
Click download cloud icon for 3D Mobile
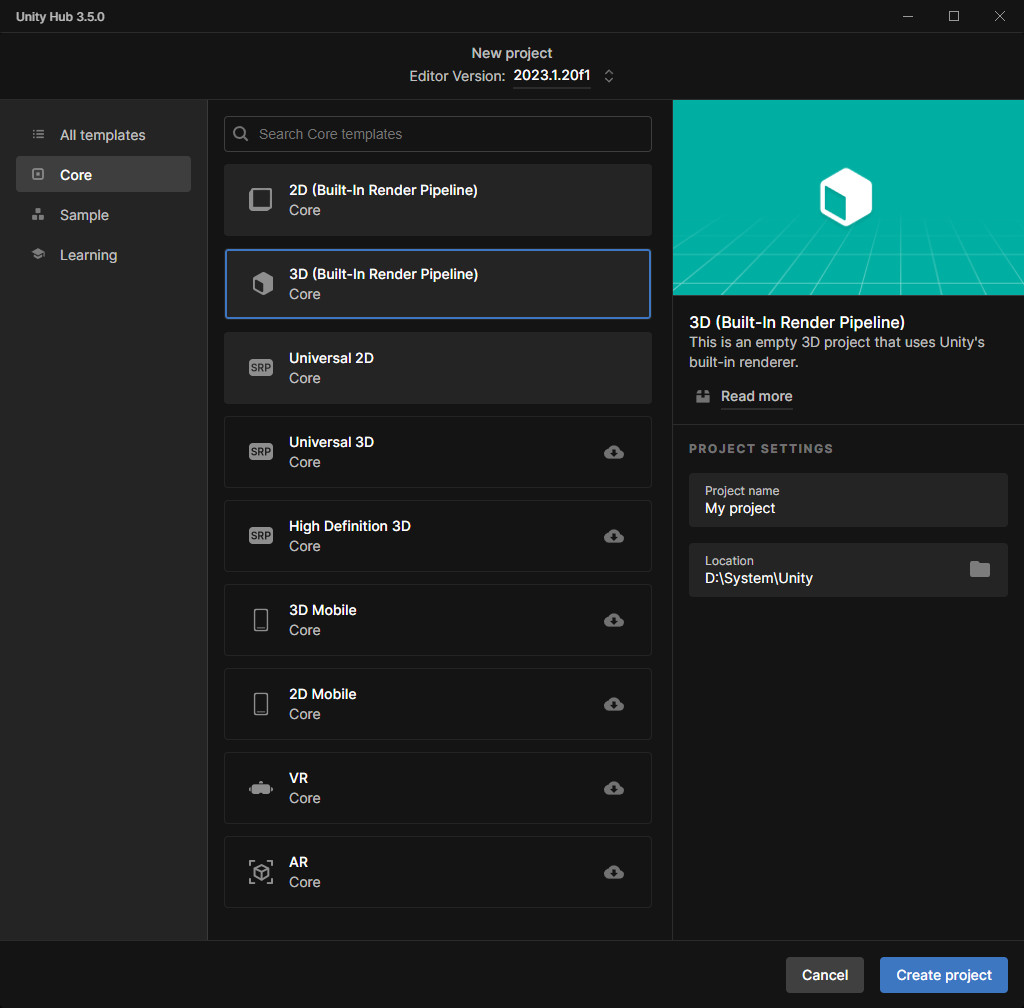point(614,620)
